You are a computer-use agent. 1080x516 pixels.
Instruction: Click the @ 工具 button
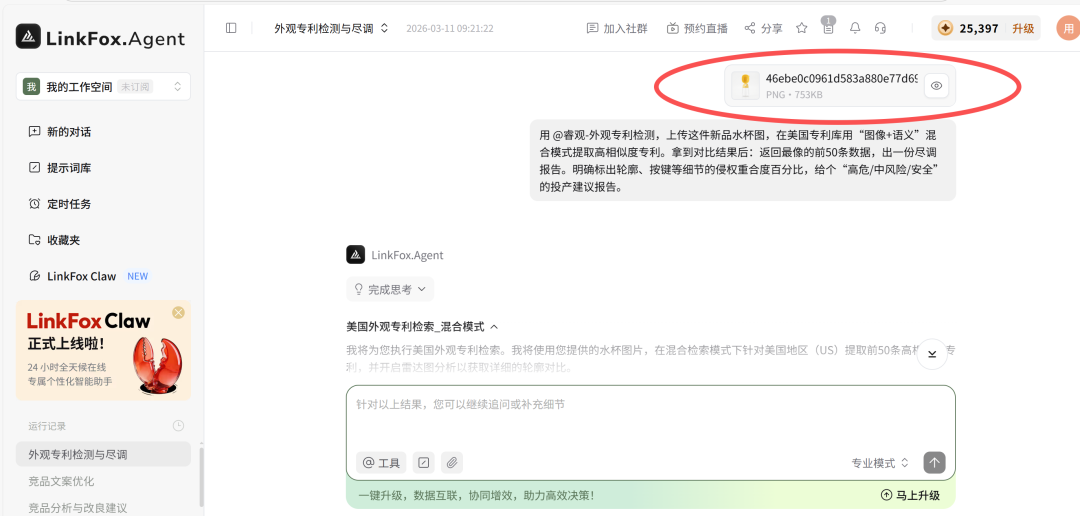pos(381,463)
